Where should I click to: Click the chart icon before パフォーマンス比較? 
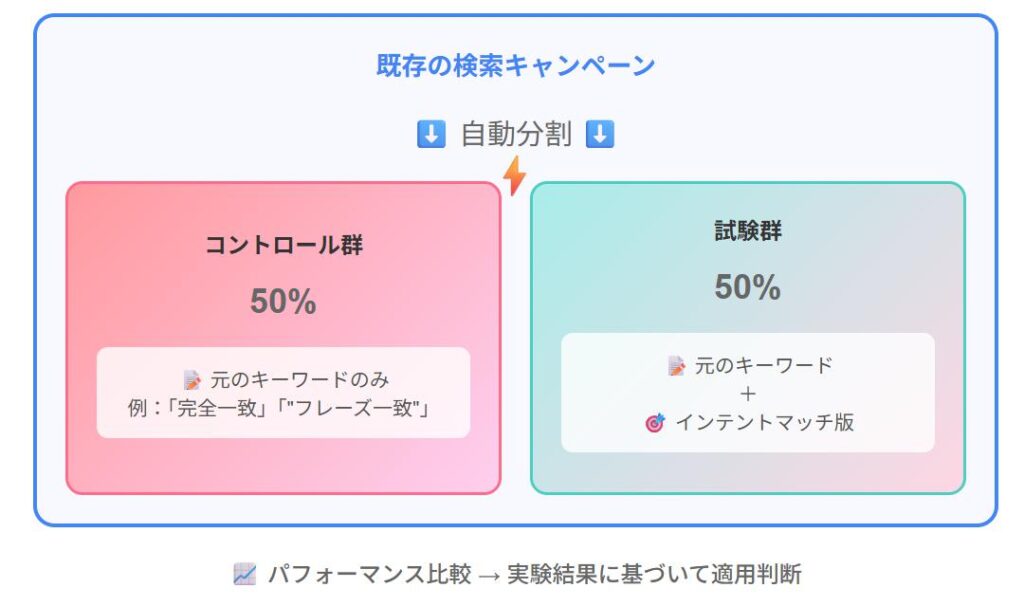click(x=245, y=574)
